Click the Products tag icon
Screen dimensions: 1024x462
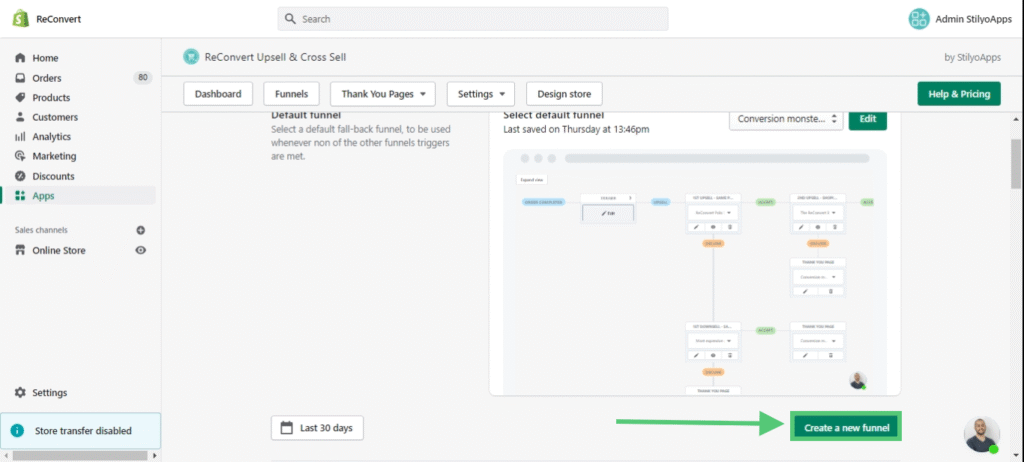20,97
